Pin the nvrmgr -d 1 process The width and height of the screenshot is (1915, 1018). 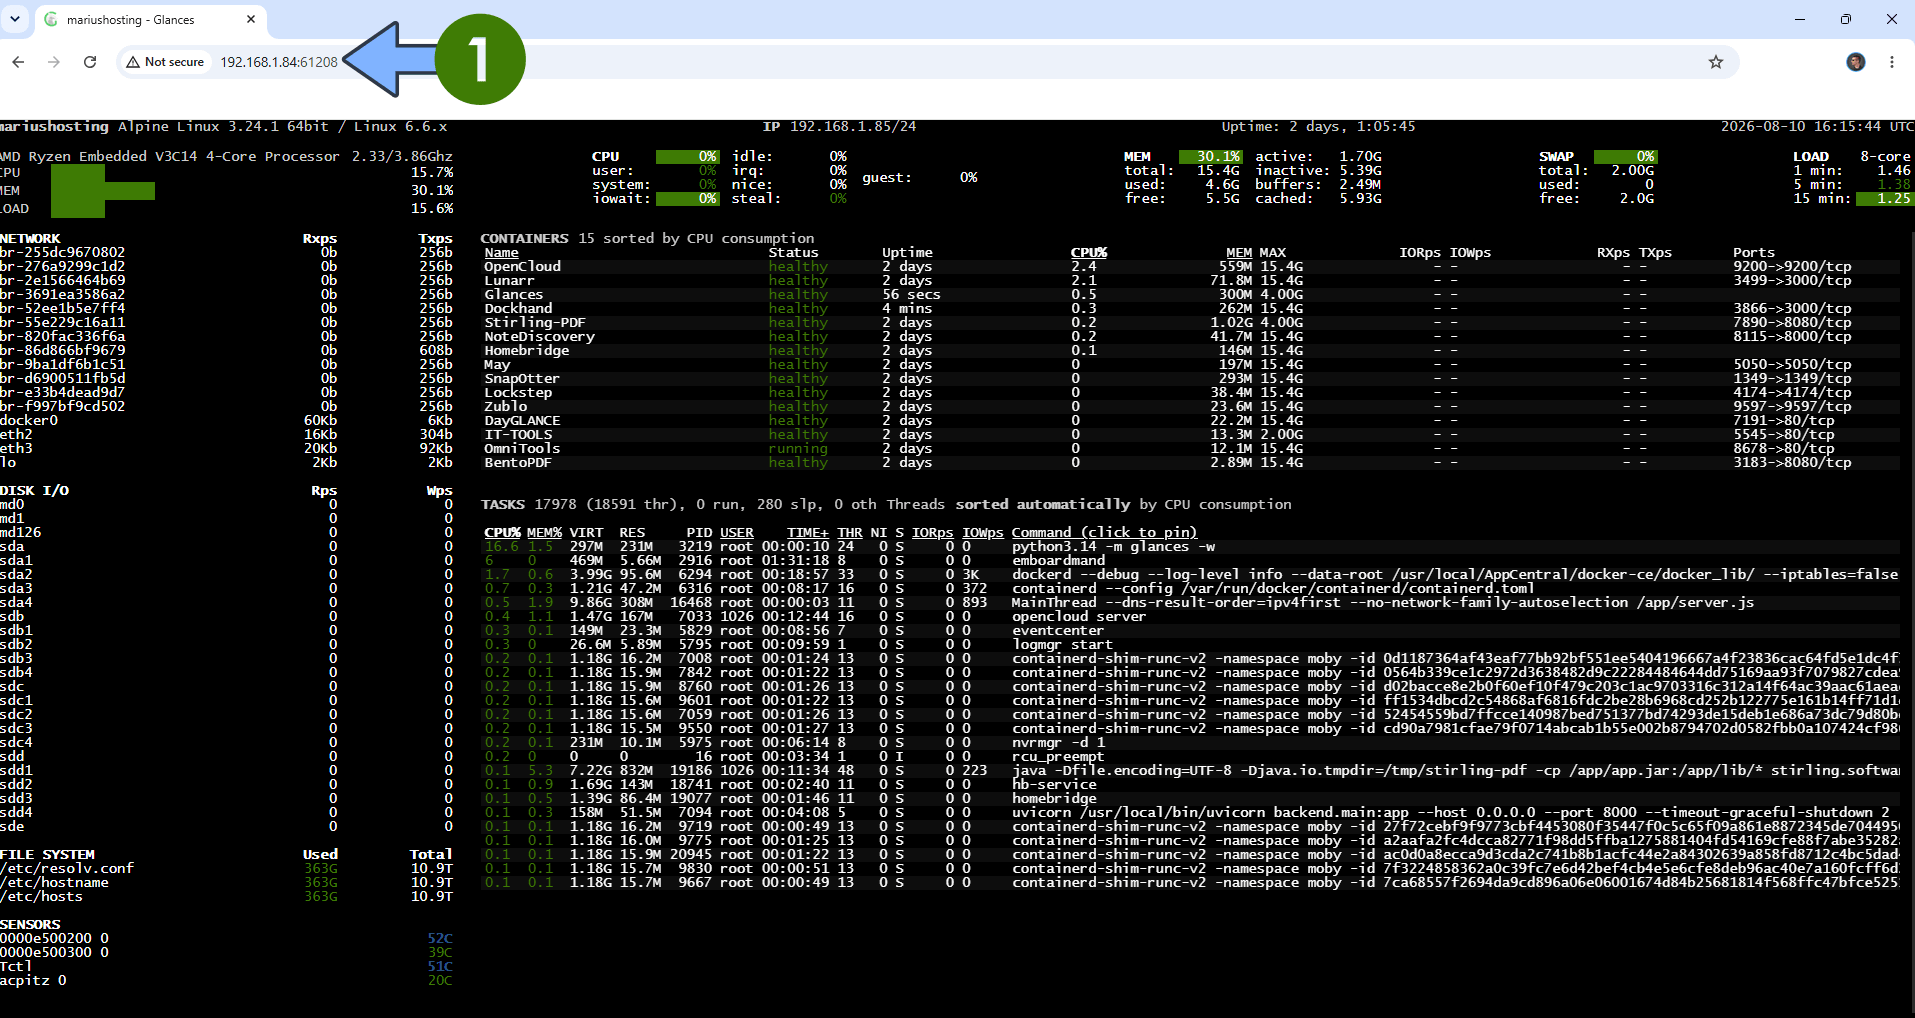[x=1059, y=743]
